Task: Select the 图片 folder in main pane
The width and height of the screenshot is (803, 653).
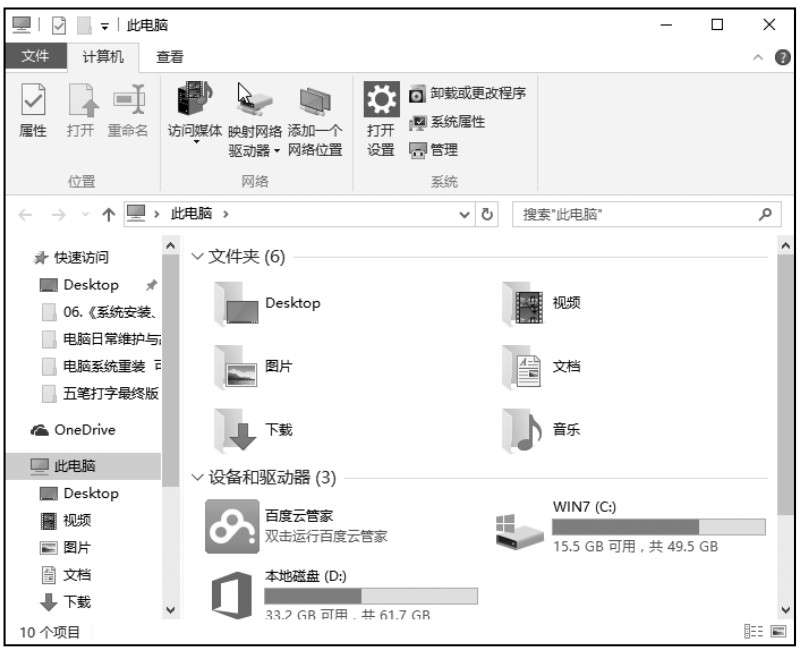Action: (253, 367)
